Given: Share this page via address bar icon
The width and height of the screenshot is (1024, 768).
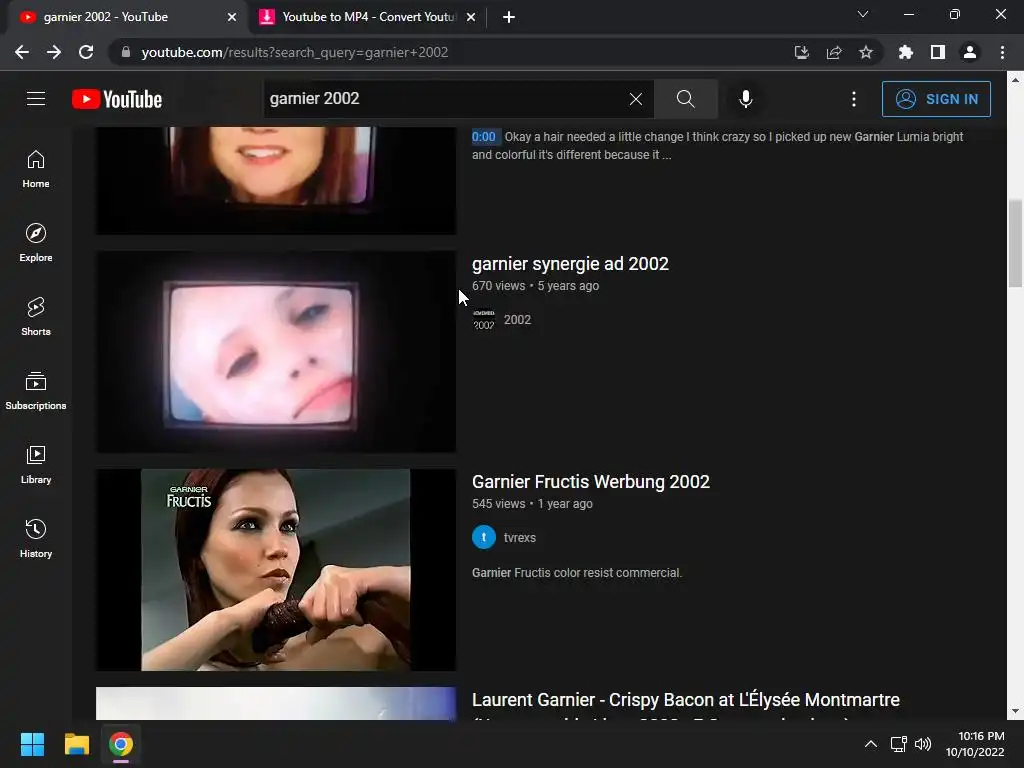Looking at the screenshot, I should [834, 52].
